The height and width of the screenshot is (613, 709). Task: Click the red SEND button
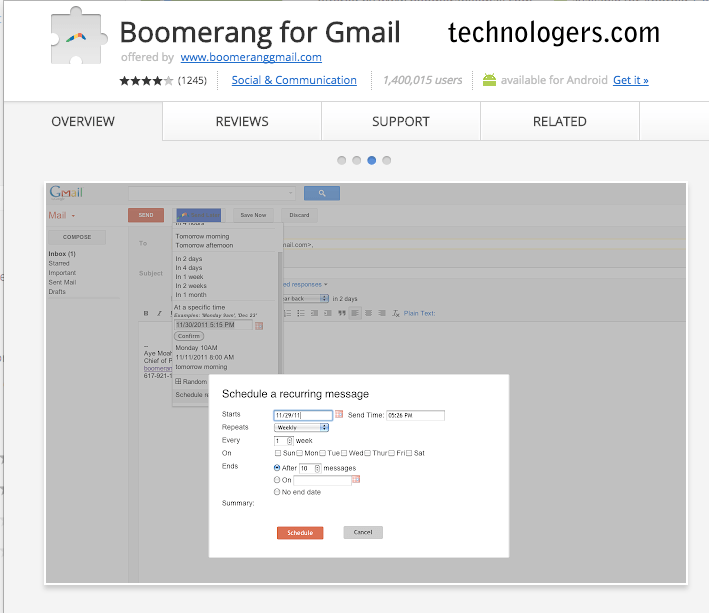146,215
